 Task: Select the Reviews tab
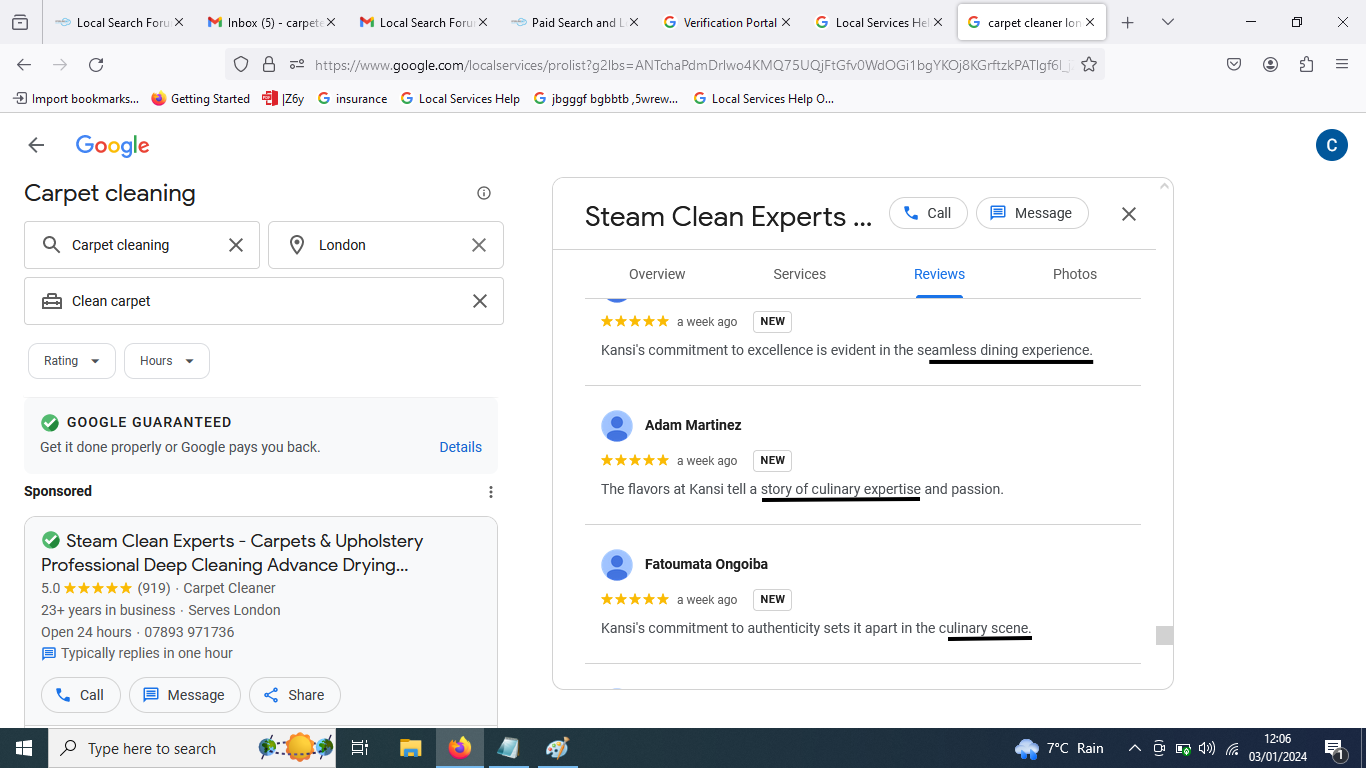pyautogui.click(x=939, y=274)
